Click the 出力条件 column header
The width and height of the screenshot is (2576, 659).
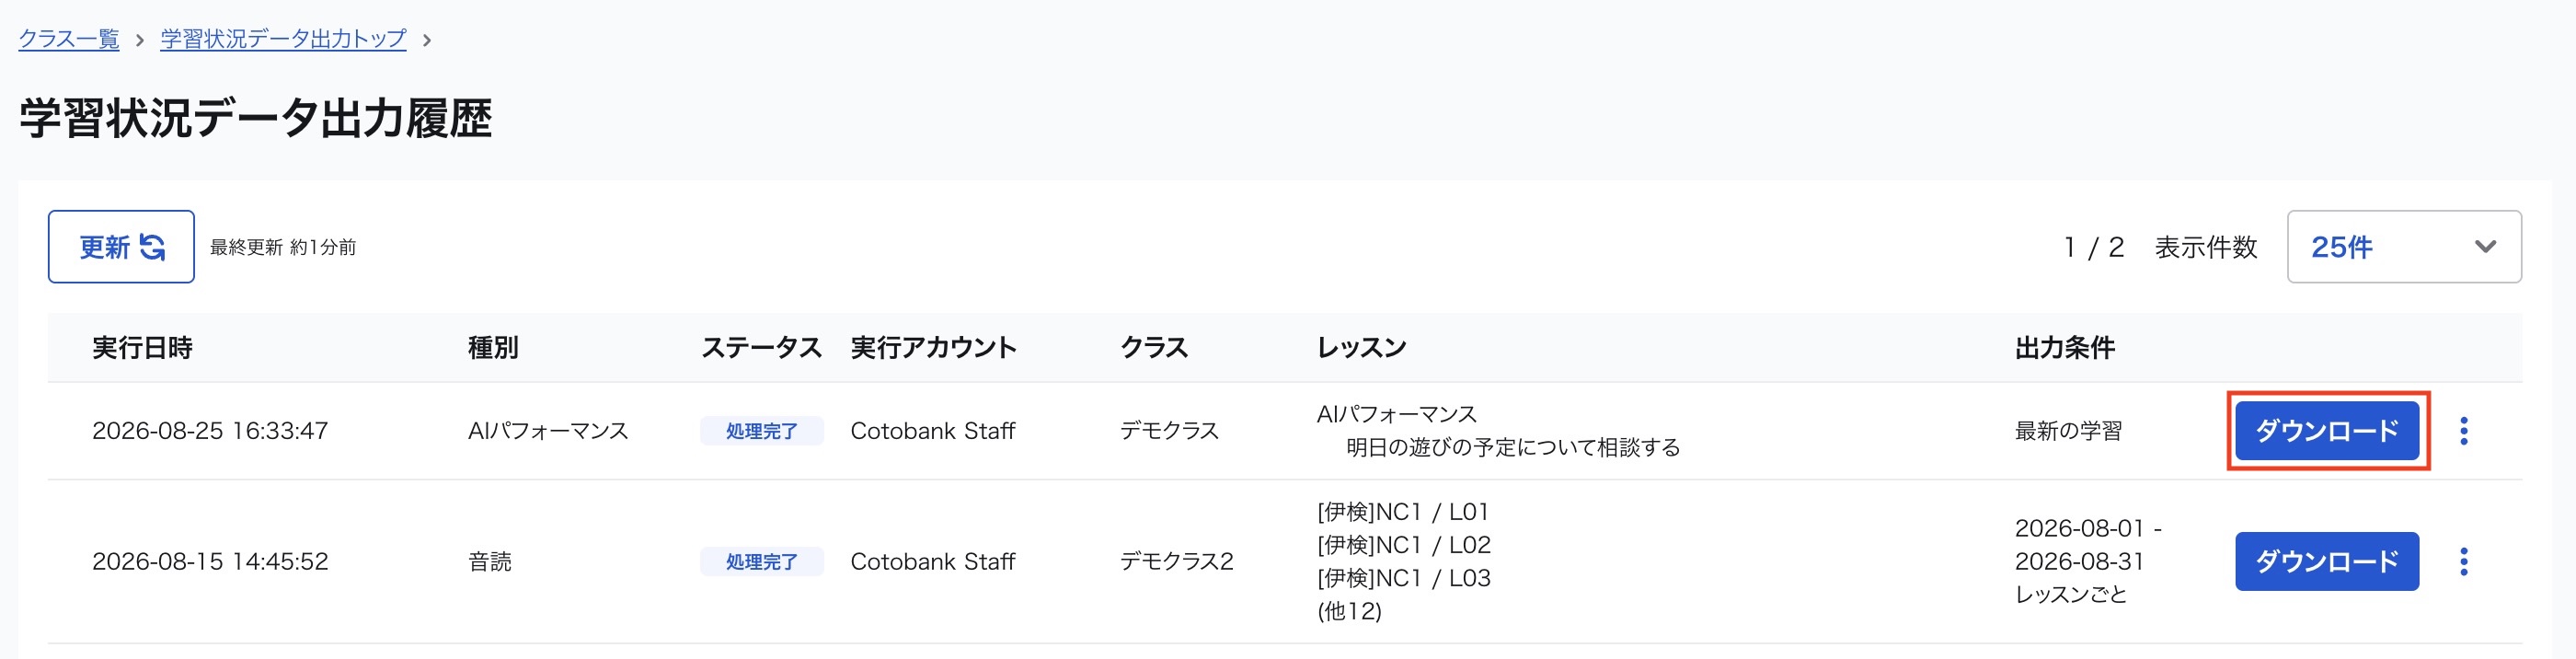point(2064,348)
